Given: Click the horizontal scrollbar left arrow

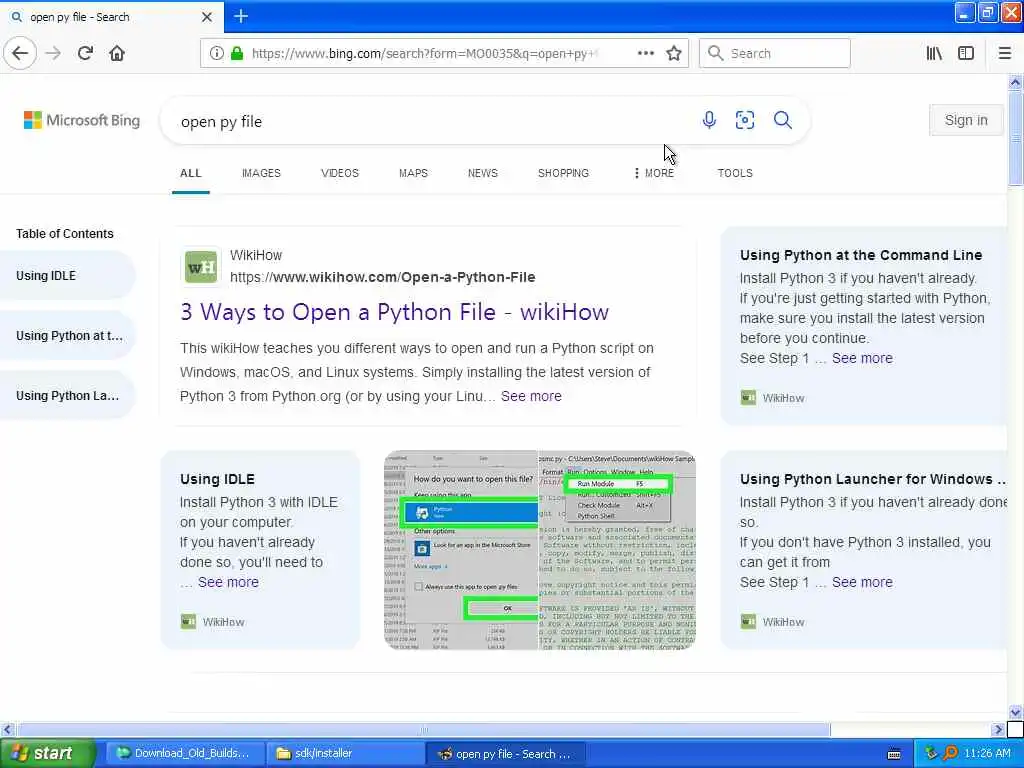Looking at the screenshot, I should (7, 729).
